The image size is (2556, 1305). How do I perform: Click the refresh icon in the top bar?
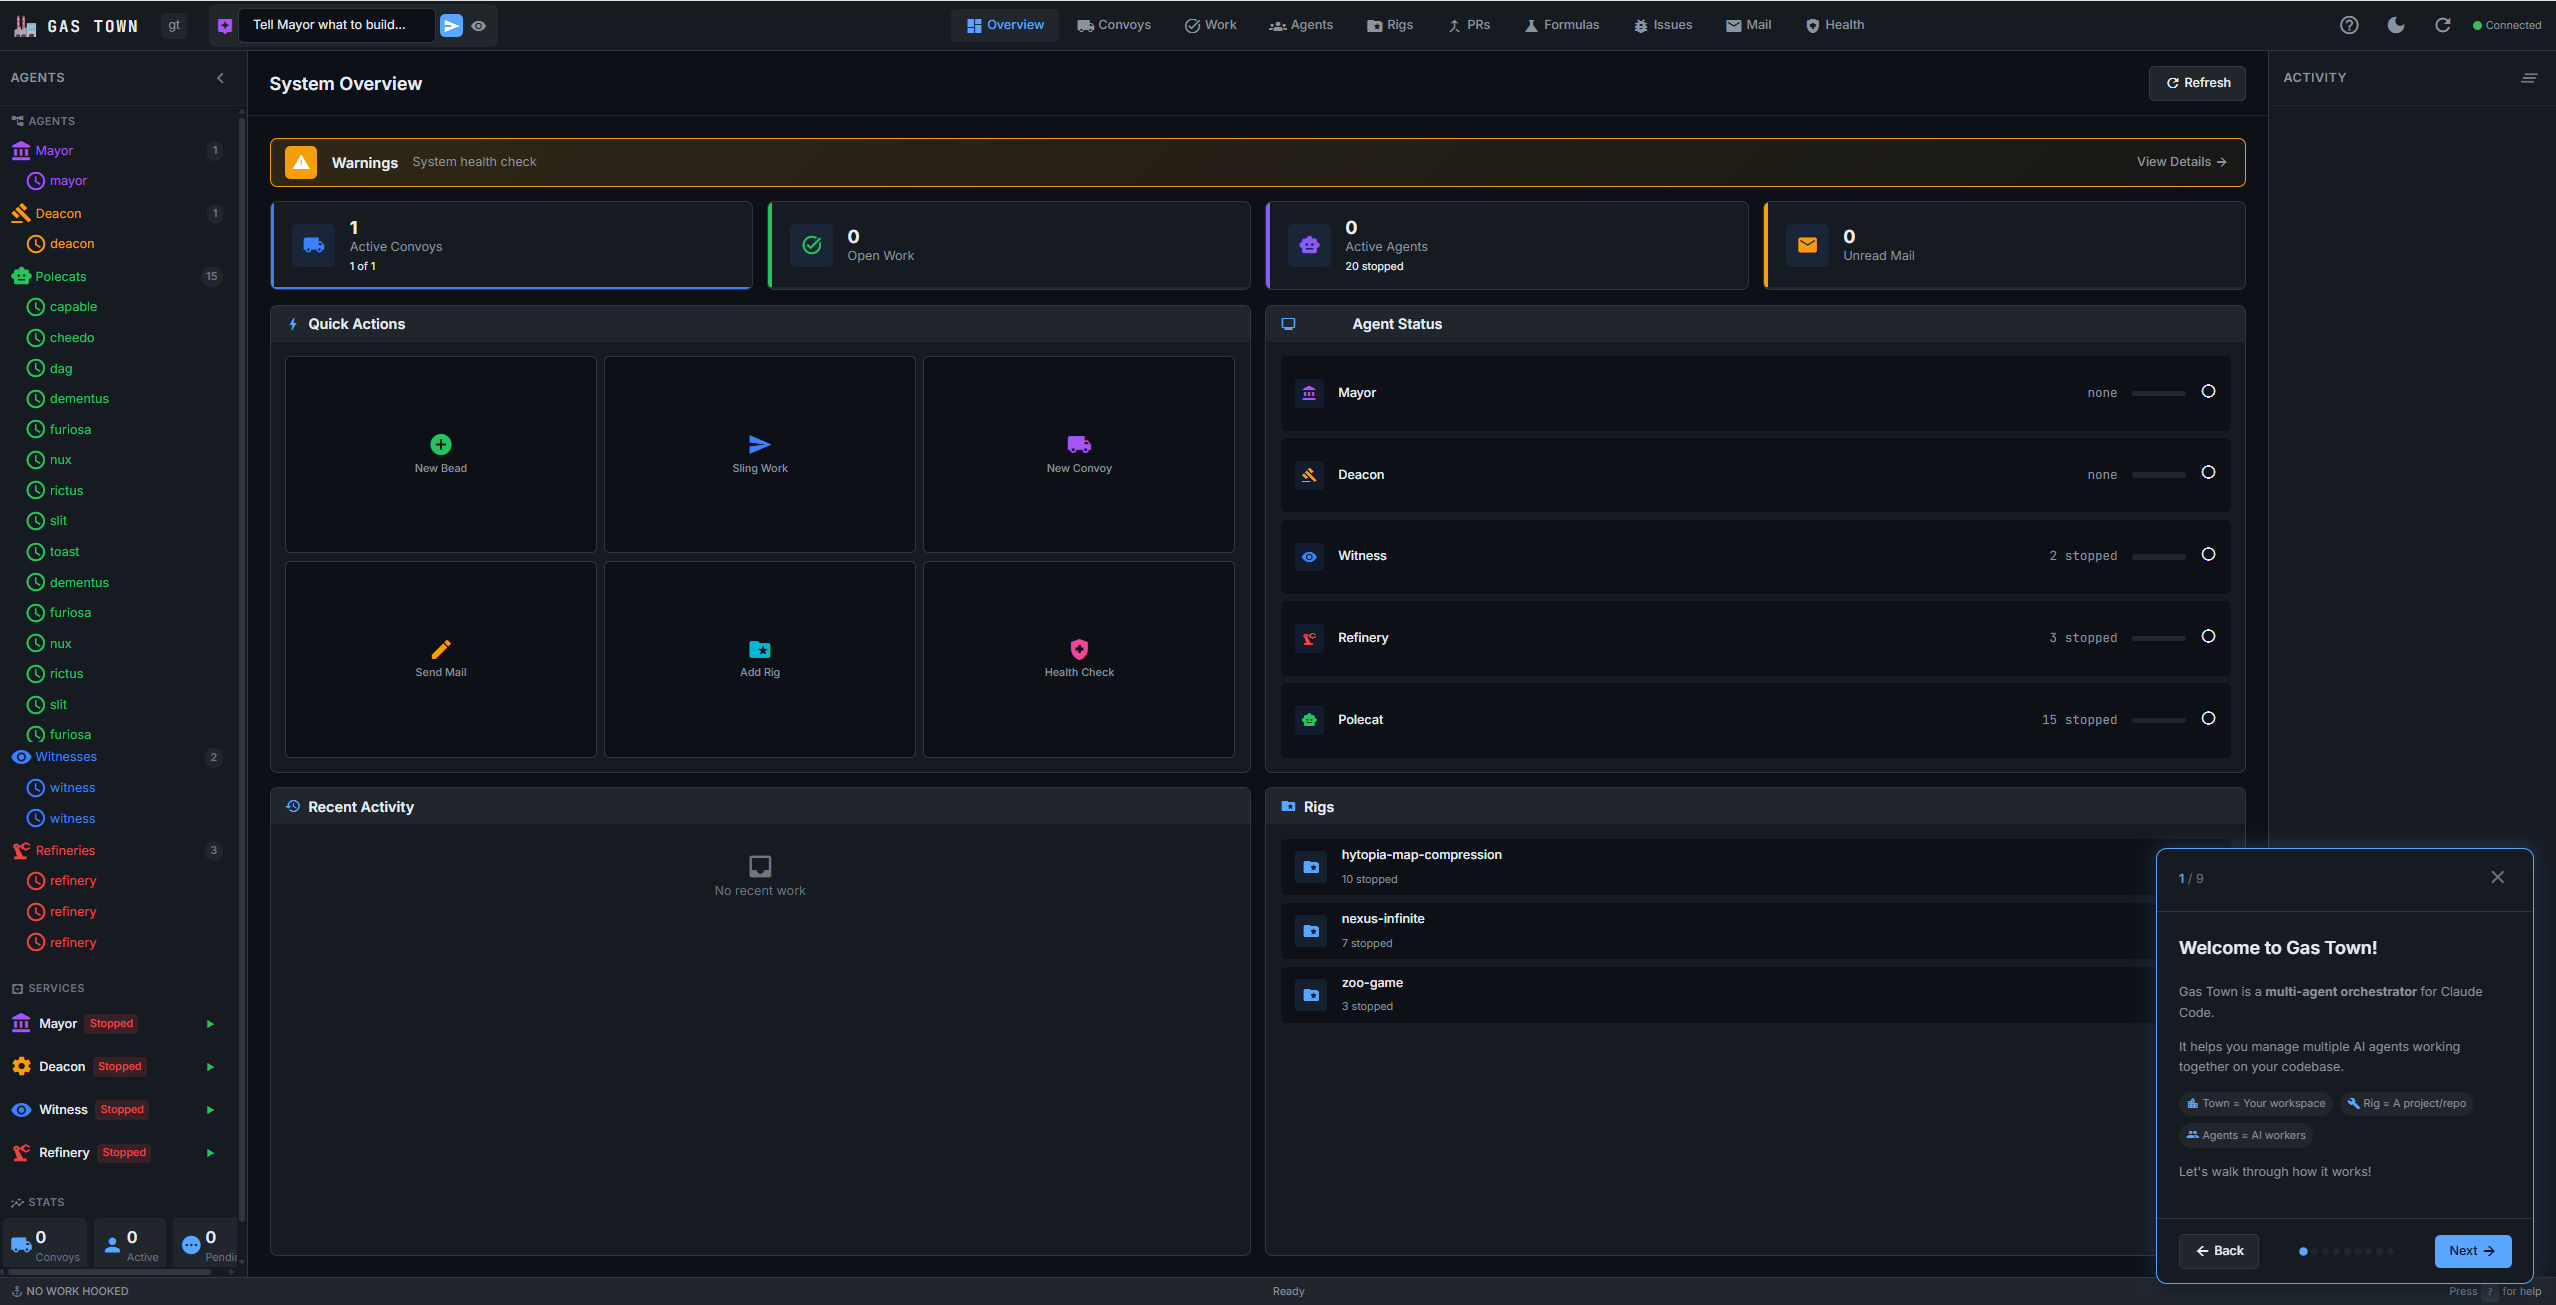pyautogui.click(x=2443, y=25)
